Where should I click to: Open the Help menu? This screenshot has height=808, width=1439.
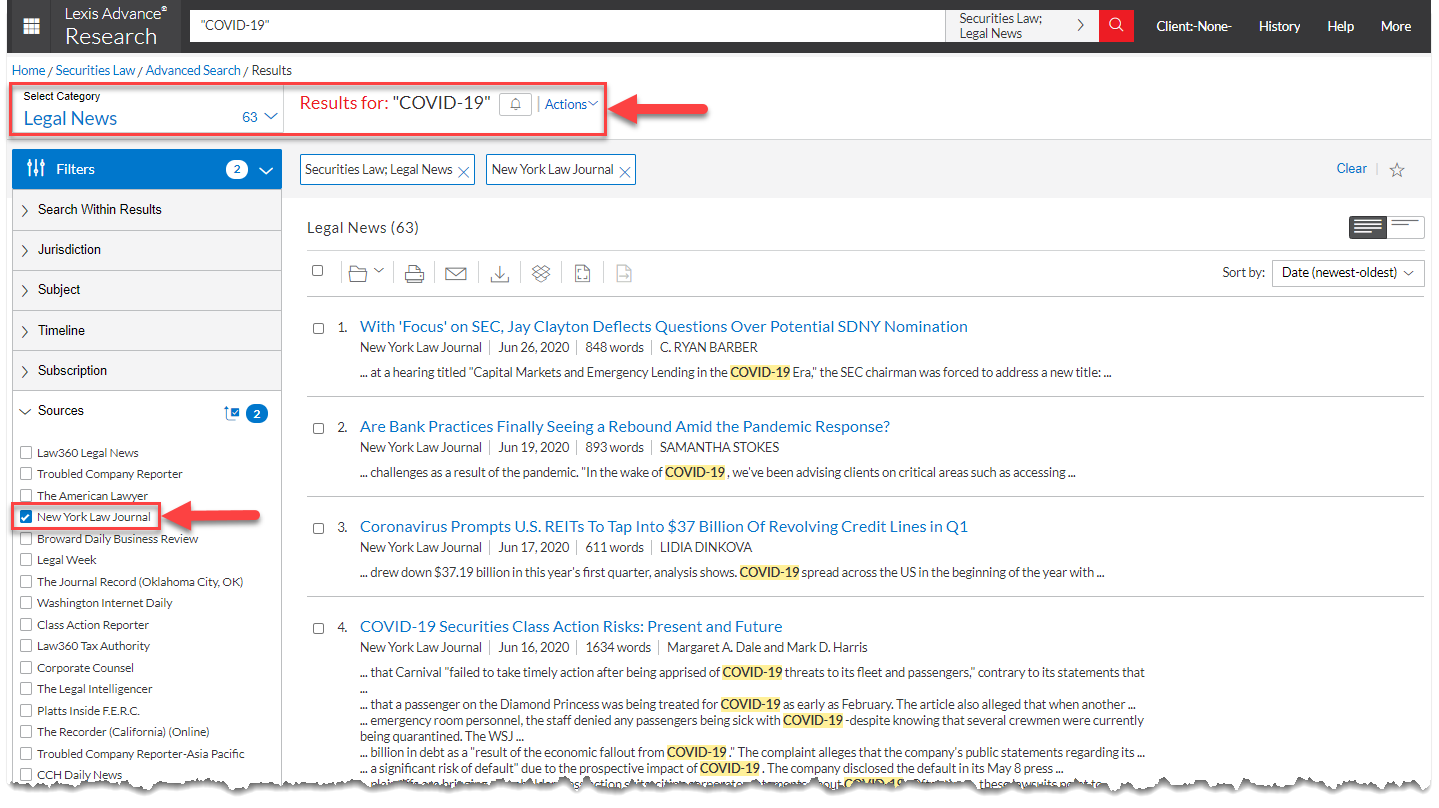click(x=1340, y=27)
